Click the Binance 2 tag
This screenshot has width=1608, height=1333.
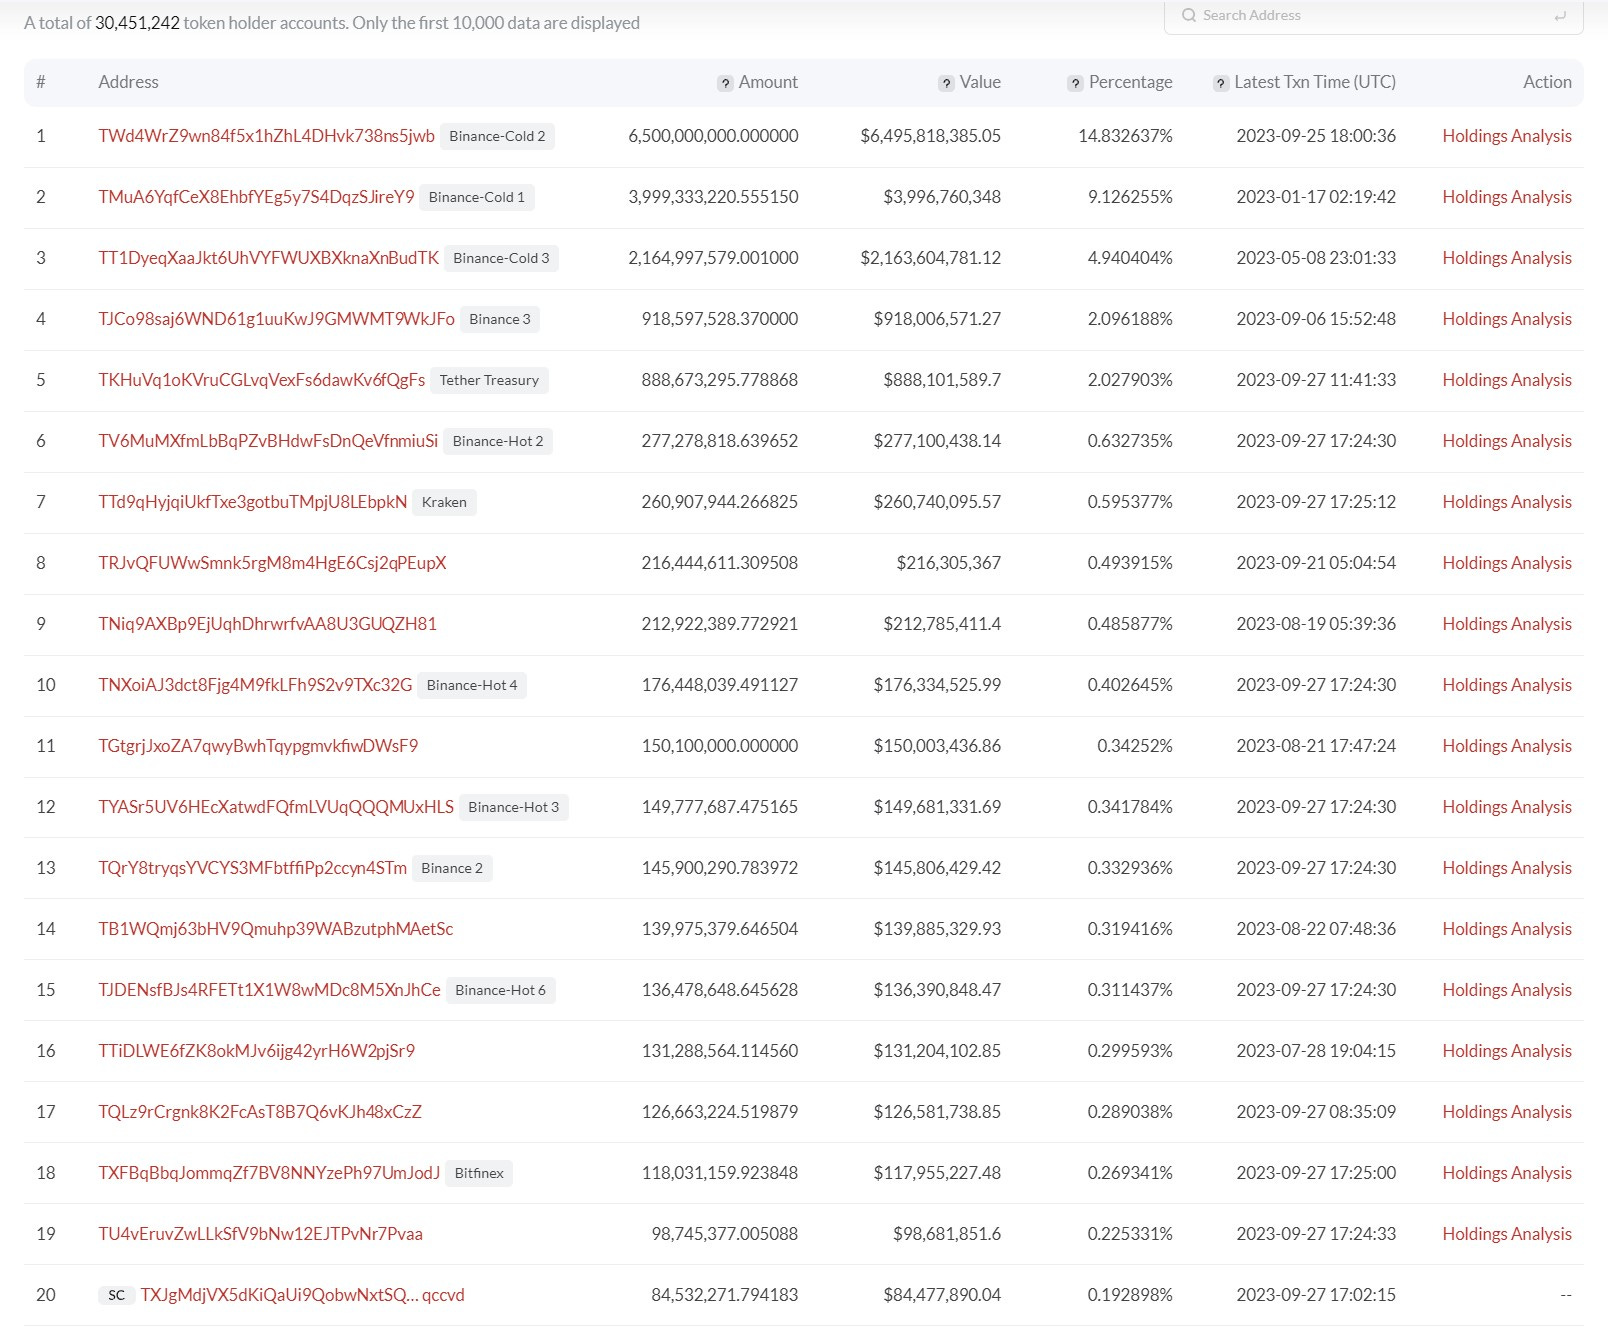point(452,868)
